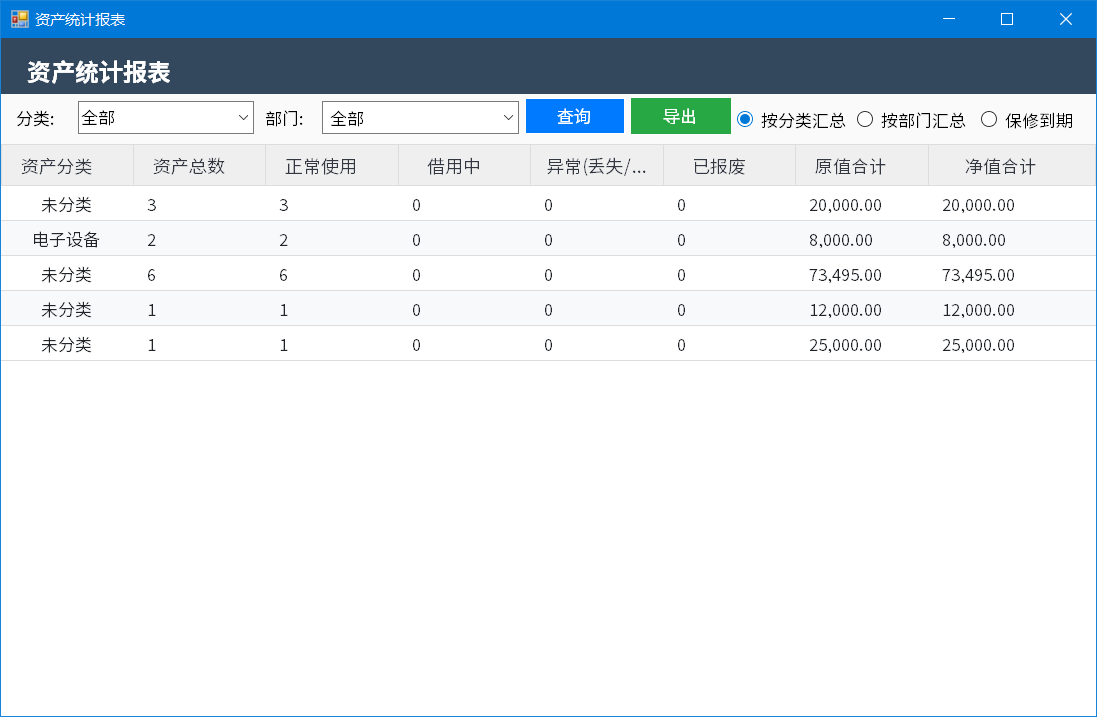
Task: Sort by 资产总数 column header
Action: click(199, 166)
